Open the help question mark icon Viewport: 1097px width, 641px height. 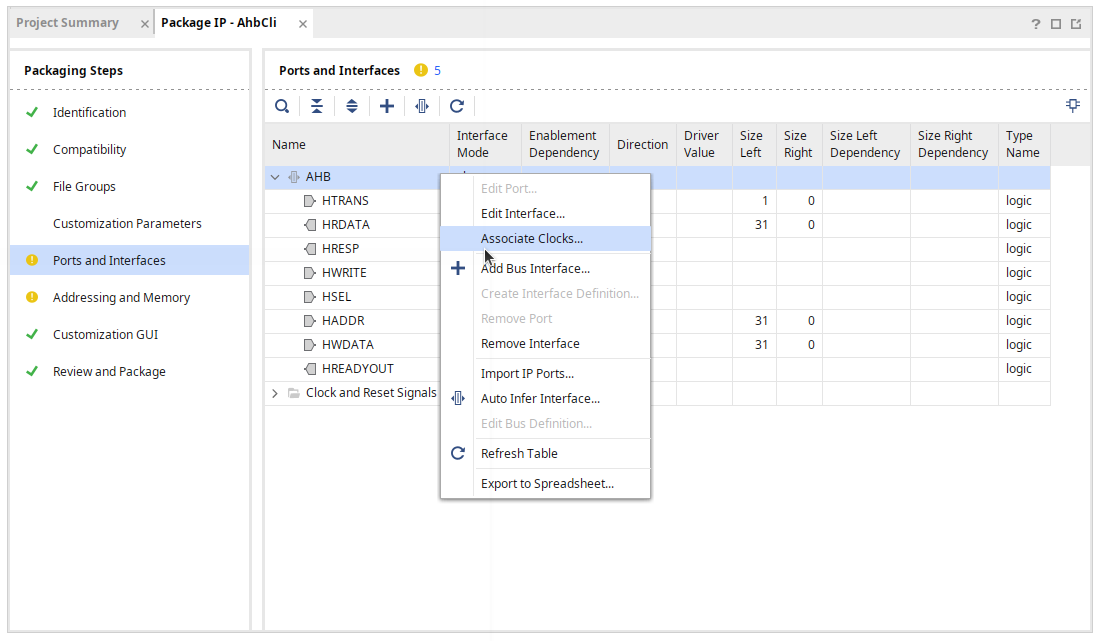(x=1036, y=24)
